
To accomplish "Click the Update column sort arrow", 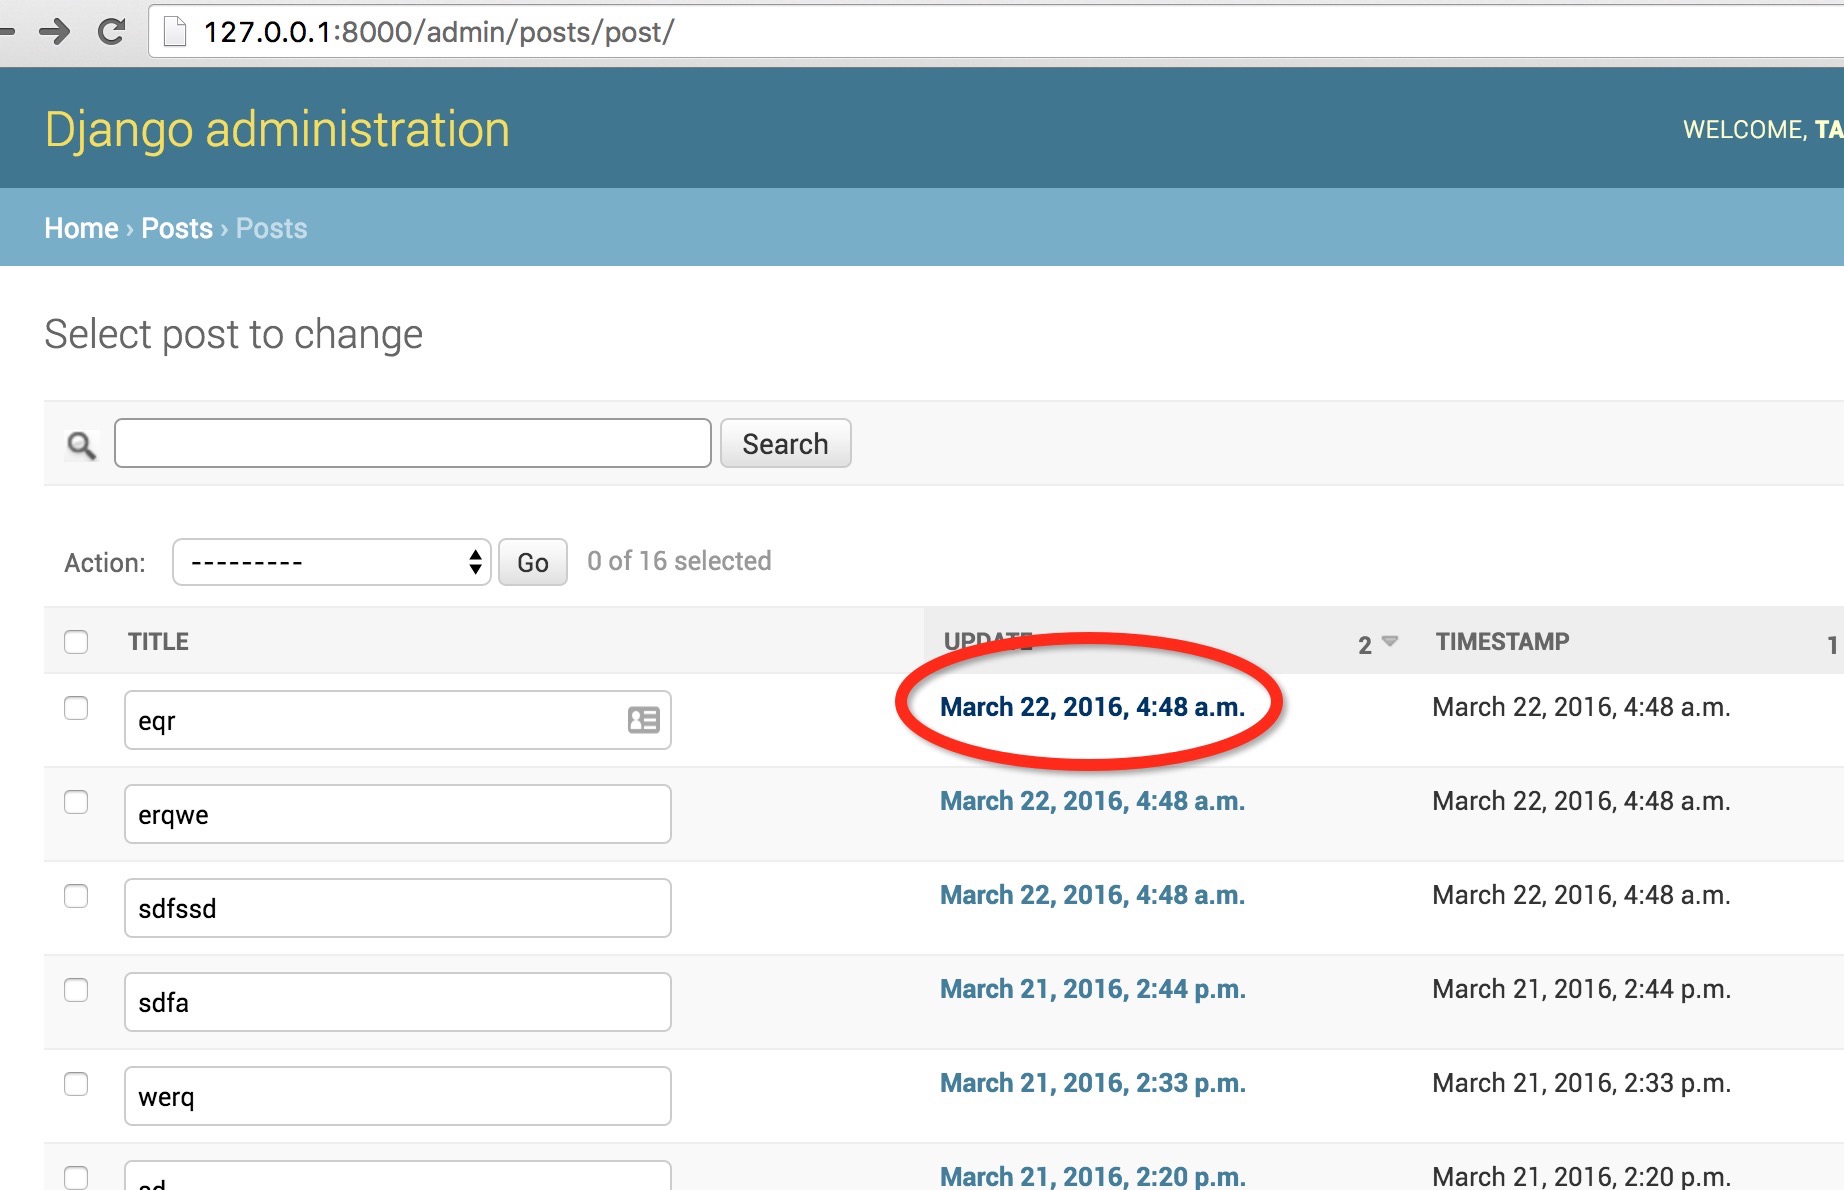I will click(1390, 641).
